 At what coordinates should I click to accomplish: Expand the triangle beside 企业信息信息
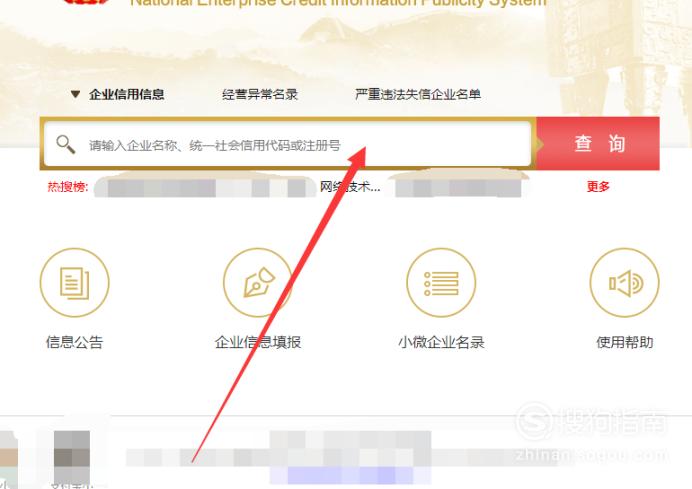pos(75,94)
